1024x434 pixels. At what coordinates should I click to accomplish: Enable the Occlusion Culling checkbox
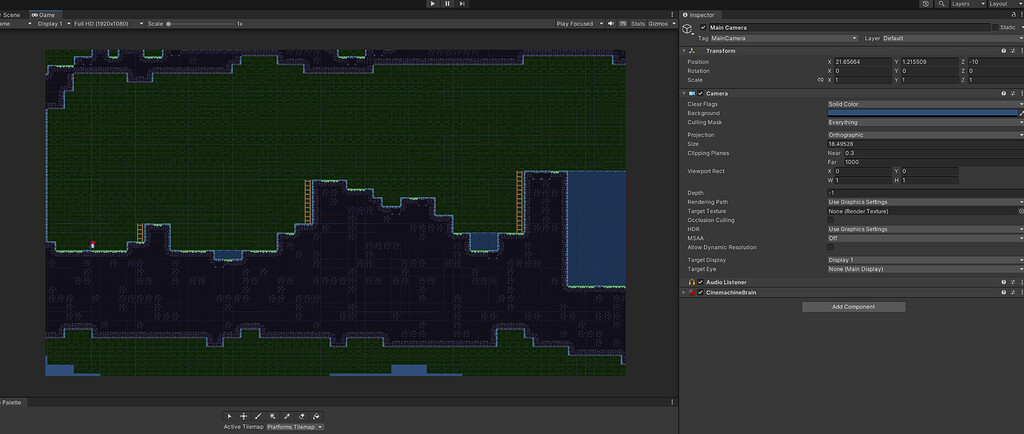pyautogui.click(x=831, y=220)
